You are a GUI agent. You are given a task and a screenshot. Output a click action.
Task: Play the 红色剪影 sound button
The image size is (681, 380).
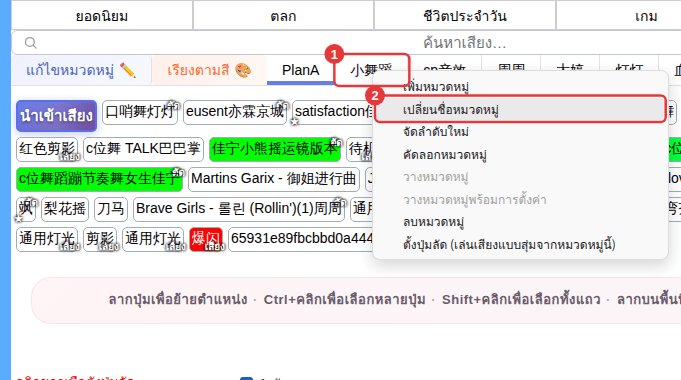coord(47,149)
